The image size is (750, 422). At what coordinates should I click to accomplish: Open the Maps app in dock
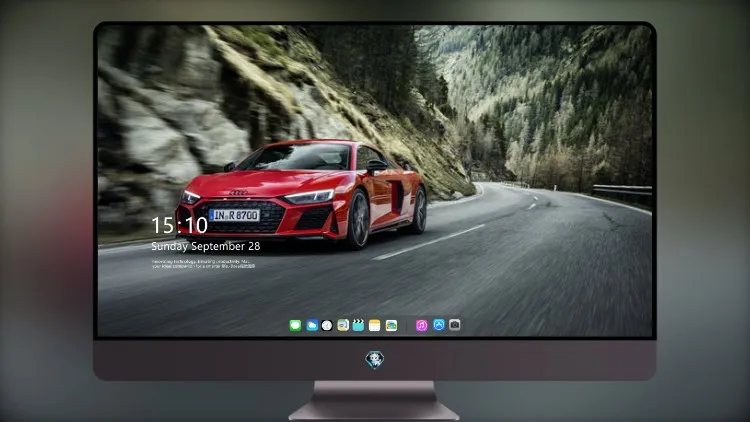[343, 325]
